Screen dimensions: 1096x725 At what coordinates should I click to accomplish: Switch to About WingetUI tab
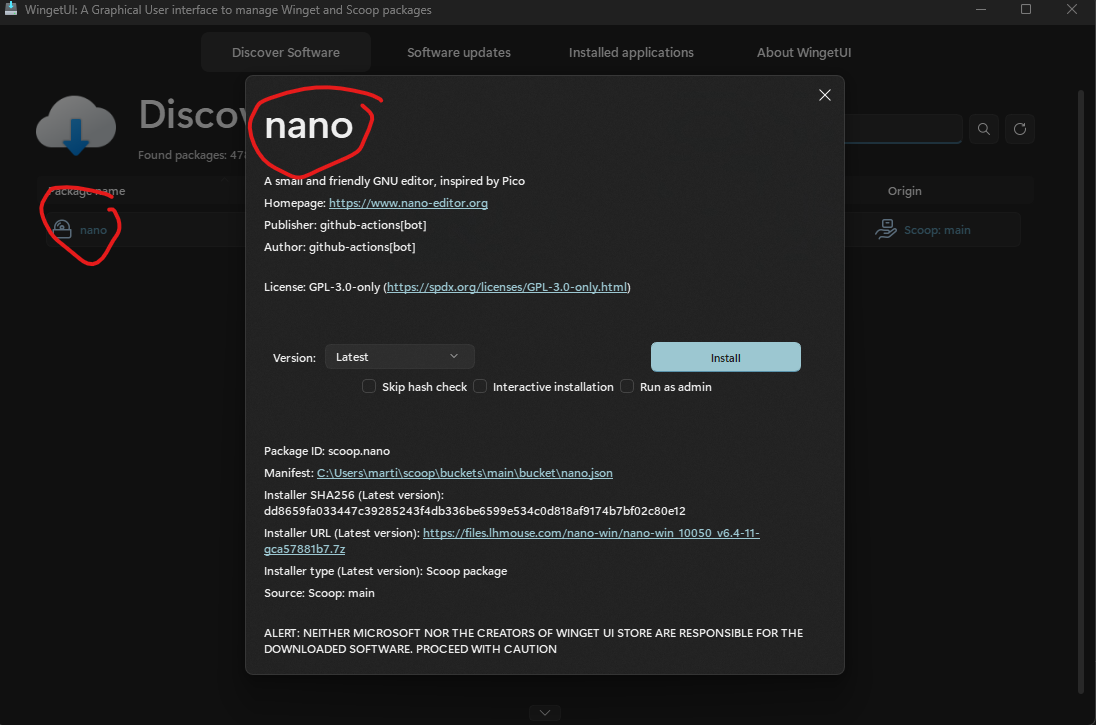pyautogui.click(x=804, y=52)
